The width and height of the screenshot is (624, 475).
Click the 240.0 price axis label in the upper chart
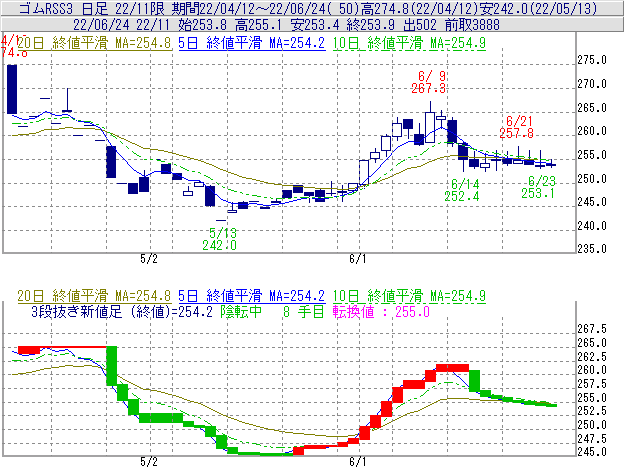592,226
